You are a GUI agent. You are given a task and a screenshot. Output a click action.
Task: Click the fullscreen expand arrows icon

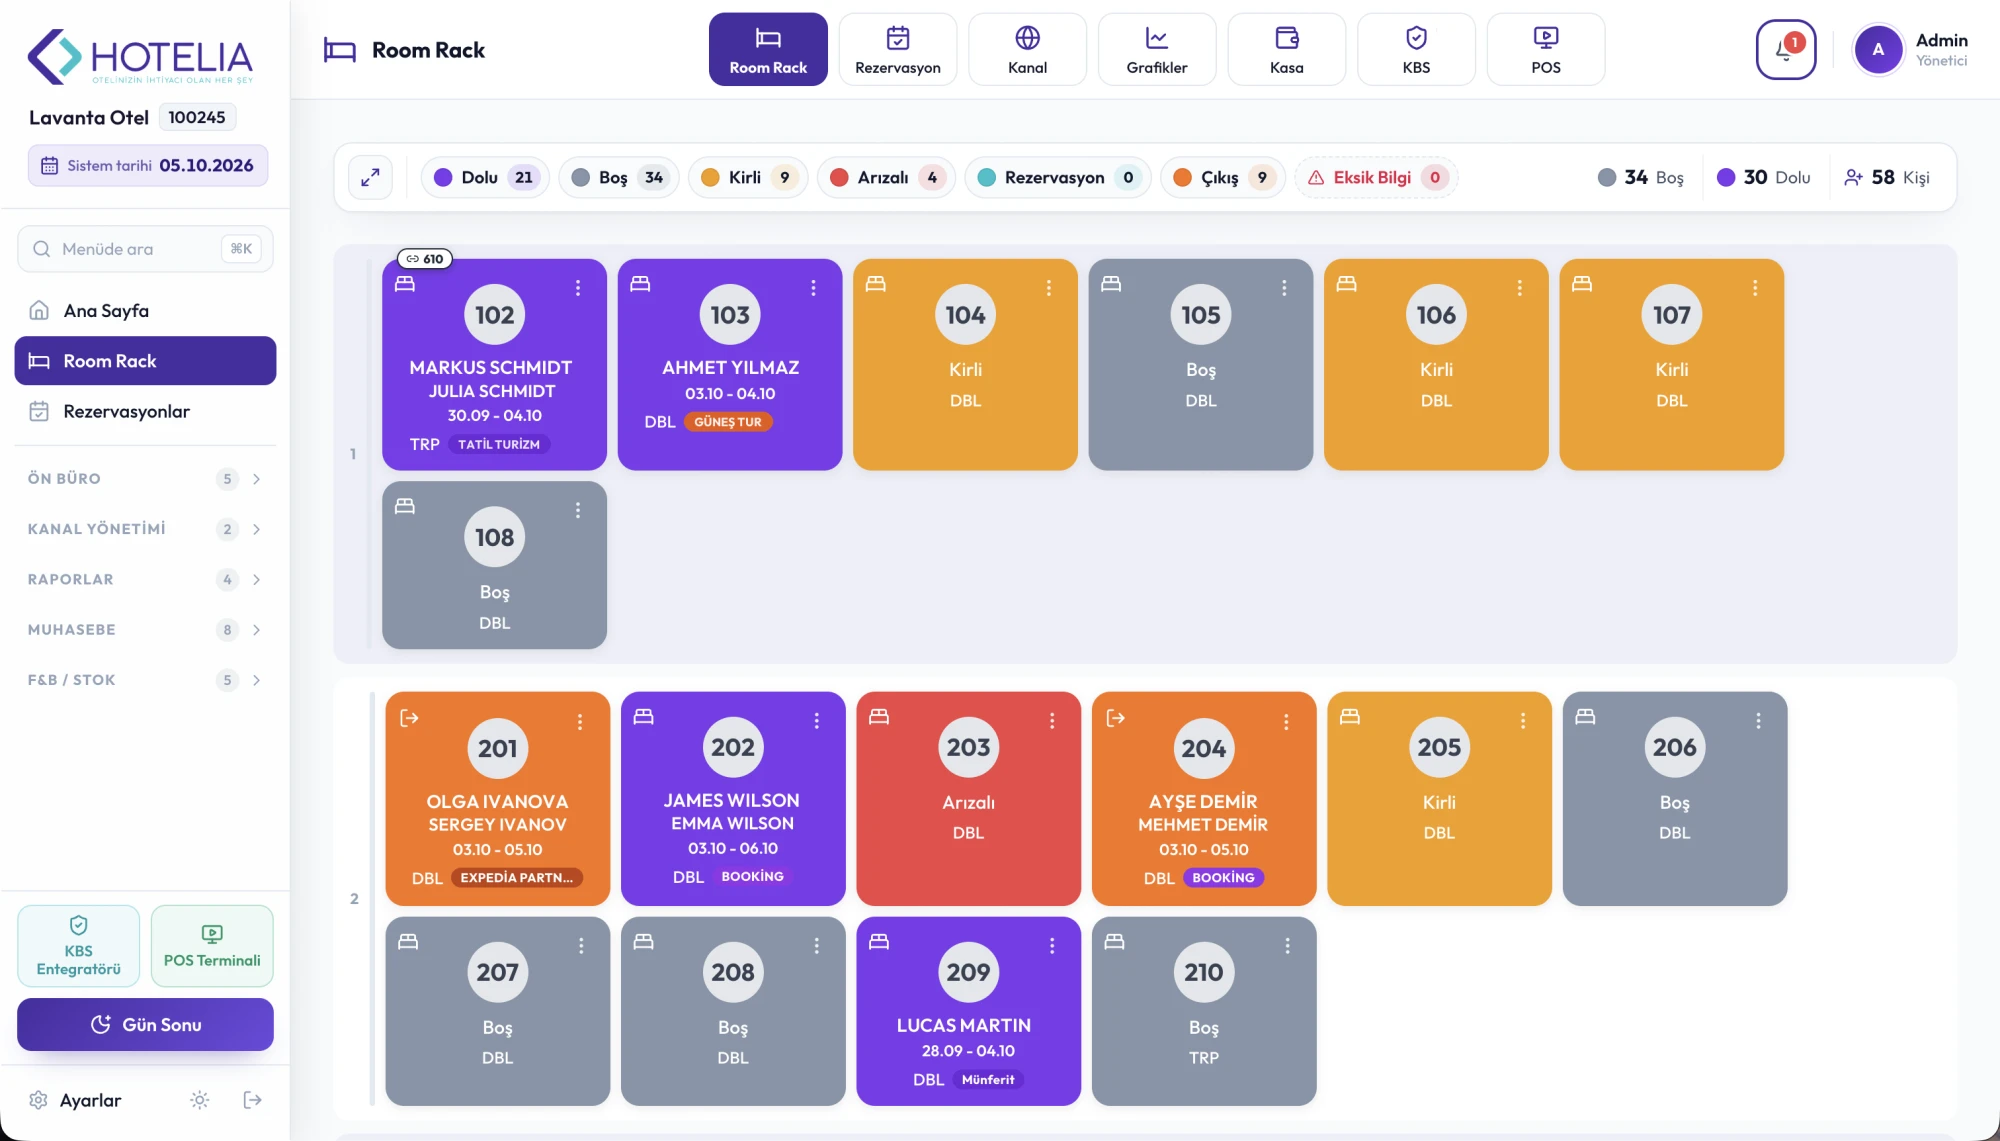(x=370, y=177)
